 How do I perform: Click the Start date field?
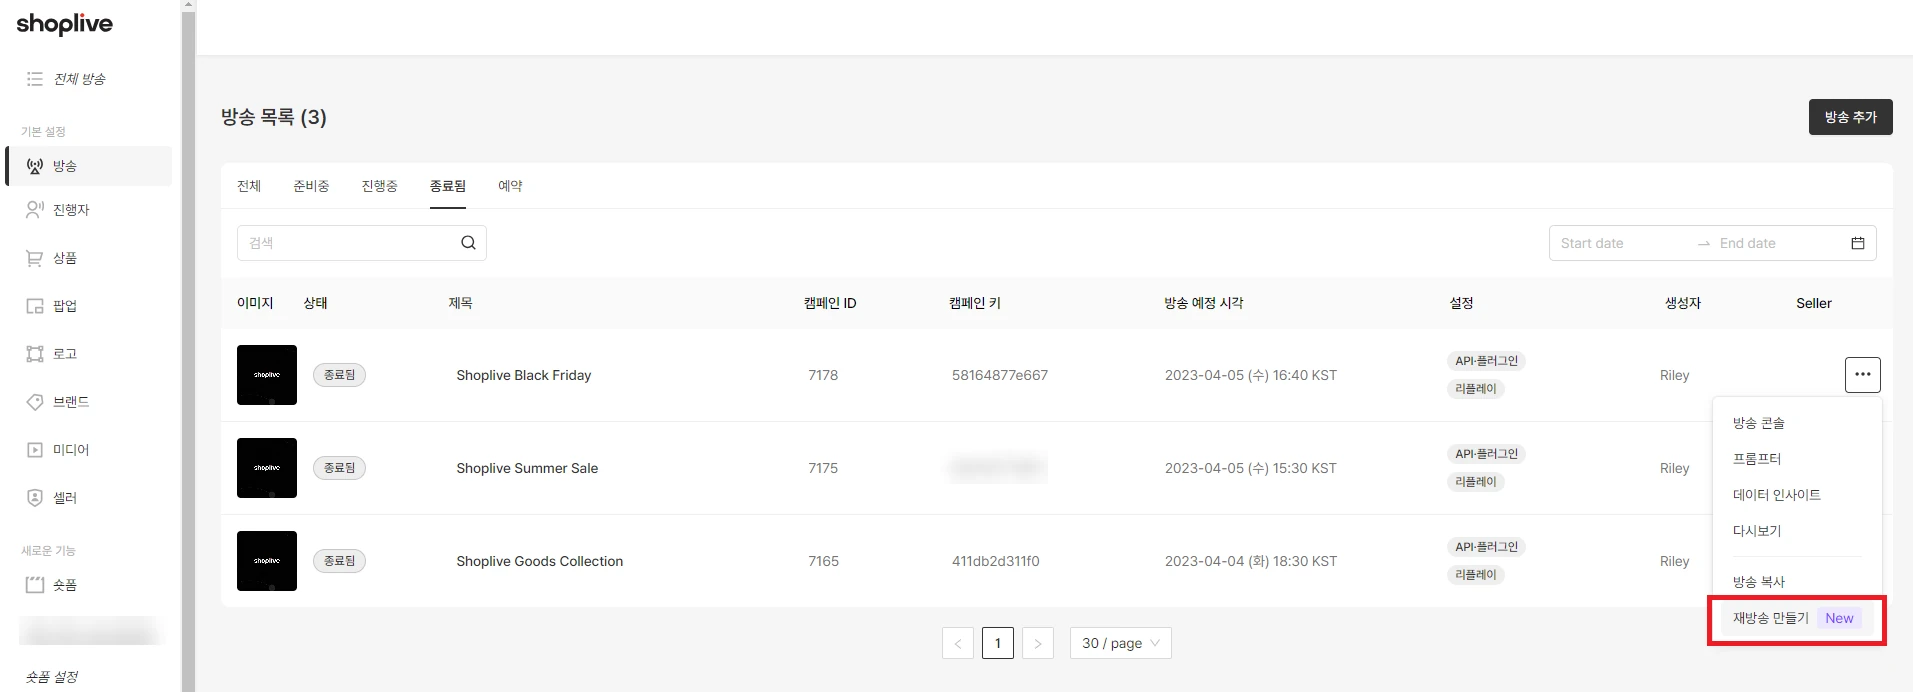pos(1622,243)
